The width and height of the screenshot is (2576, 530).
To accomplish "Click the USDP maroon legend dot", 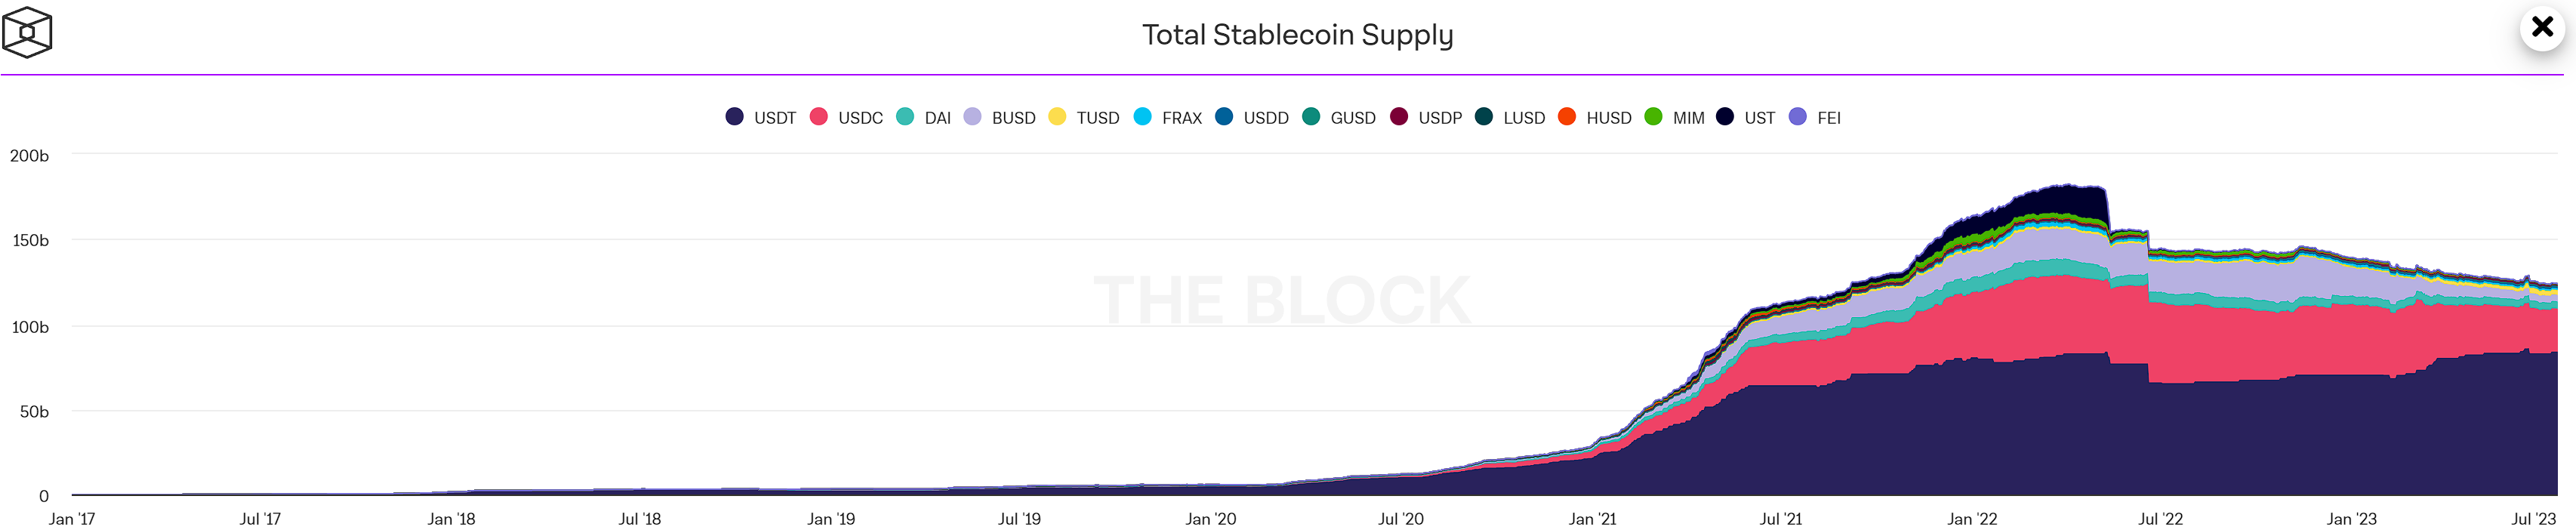I will [1399, 117].
